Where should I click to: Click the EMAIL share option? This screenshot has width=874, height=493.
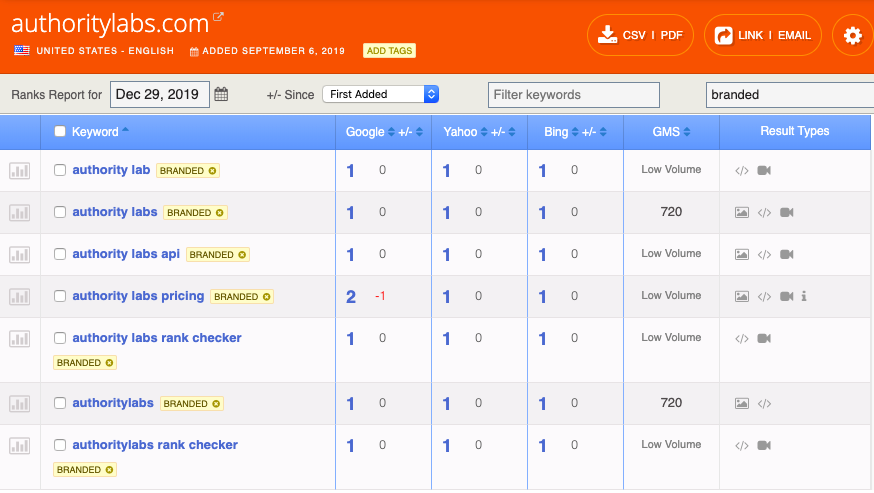(794, 36)
